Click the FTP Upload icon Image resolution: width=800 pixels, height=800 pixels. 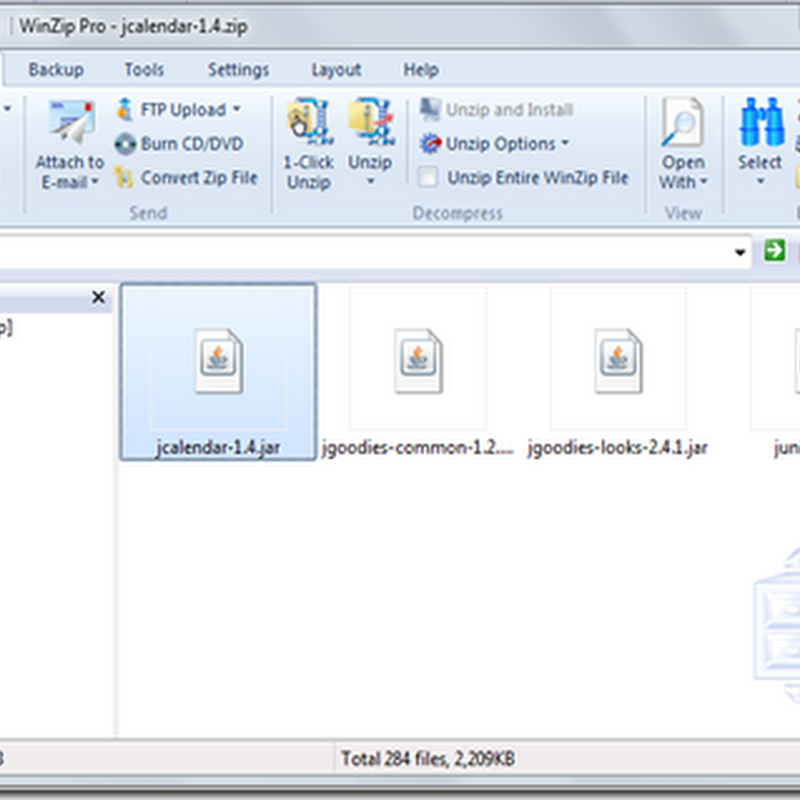124,109
